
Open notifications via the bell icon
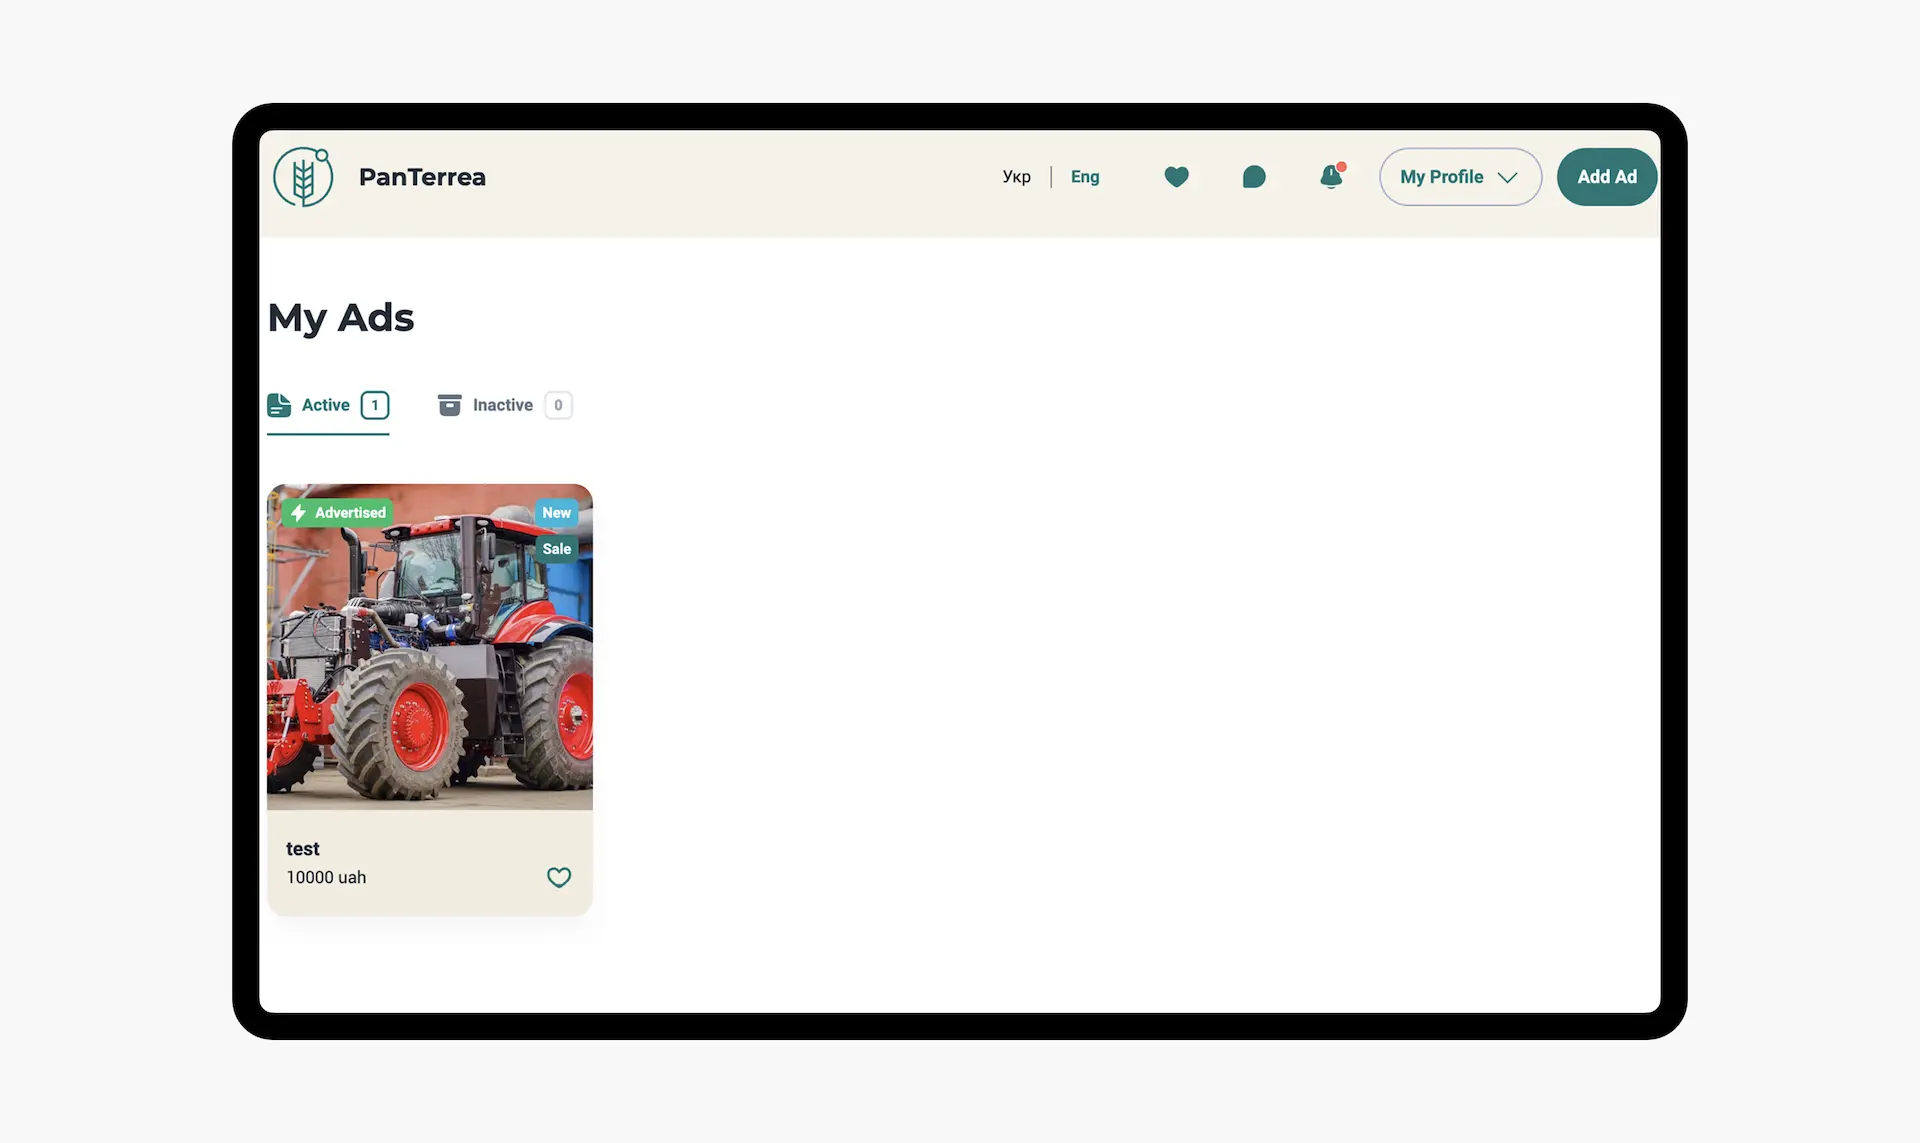tap(1331, 177)
